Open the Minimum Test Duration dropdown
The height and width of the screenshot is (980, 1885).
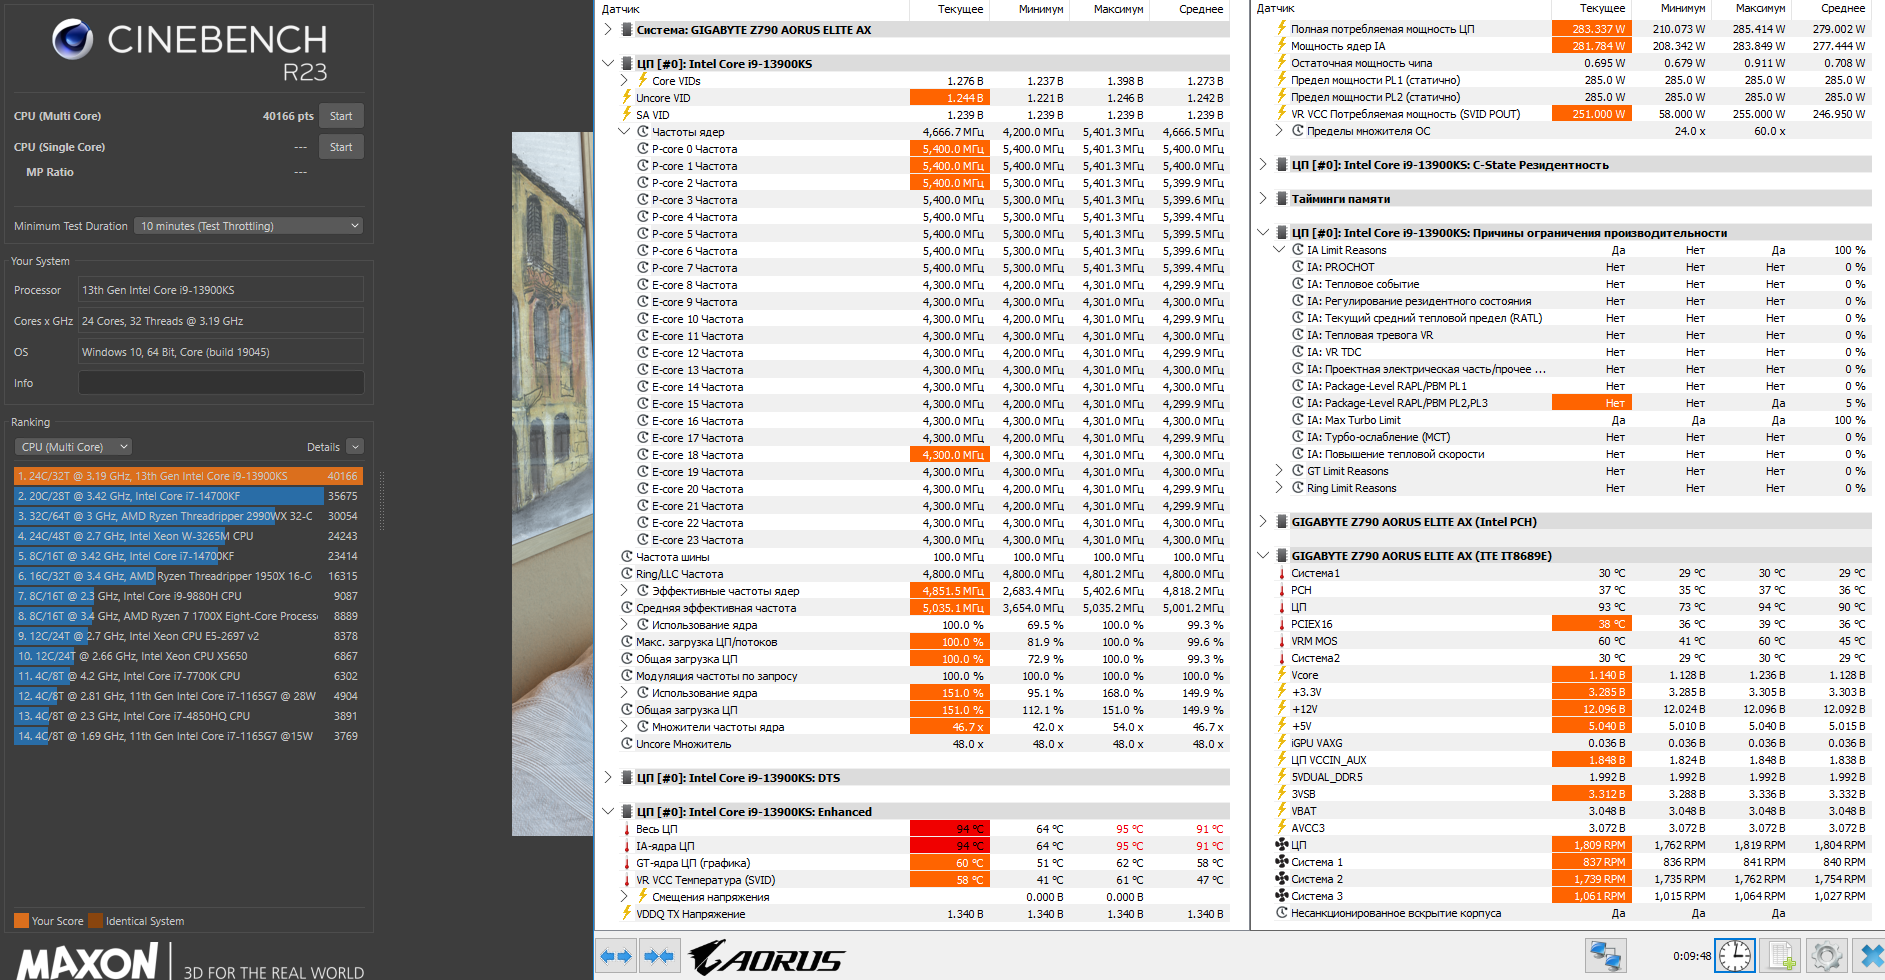coord(249,226)
